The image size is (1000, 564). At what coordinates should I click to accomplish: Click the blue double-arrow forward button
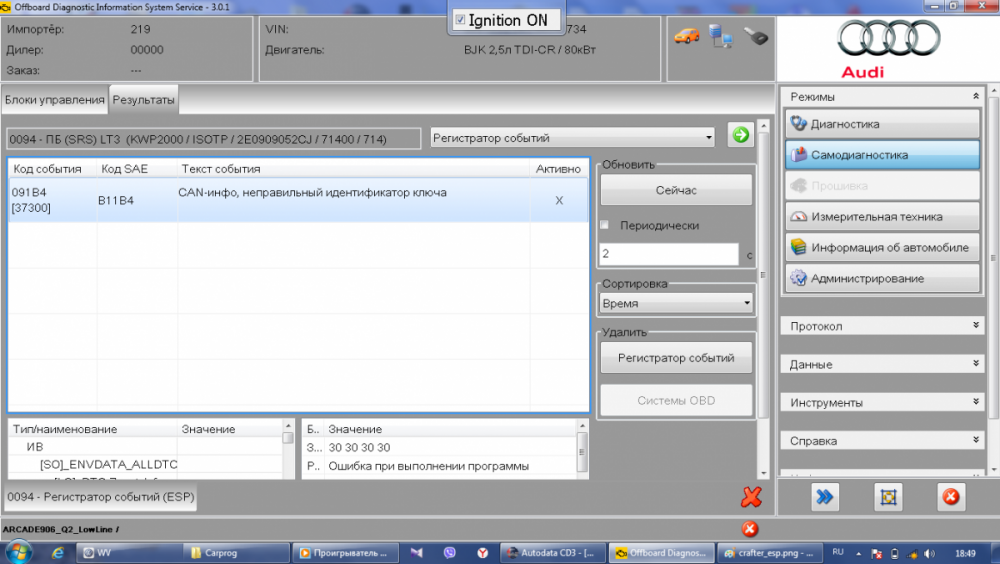[x=825, y=497]
